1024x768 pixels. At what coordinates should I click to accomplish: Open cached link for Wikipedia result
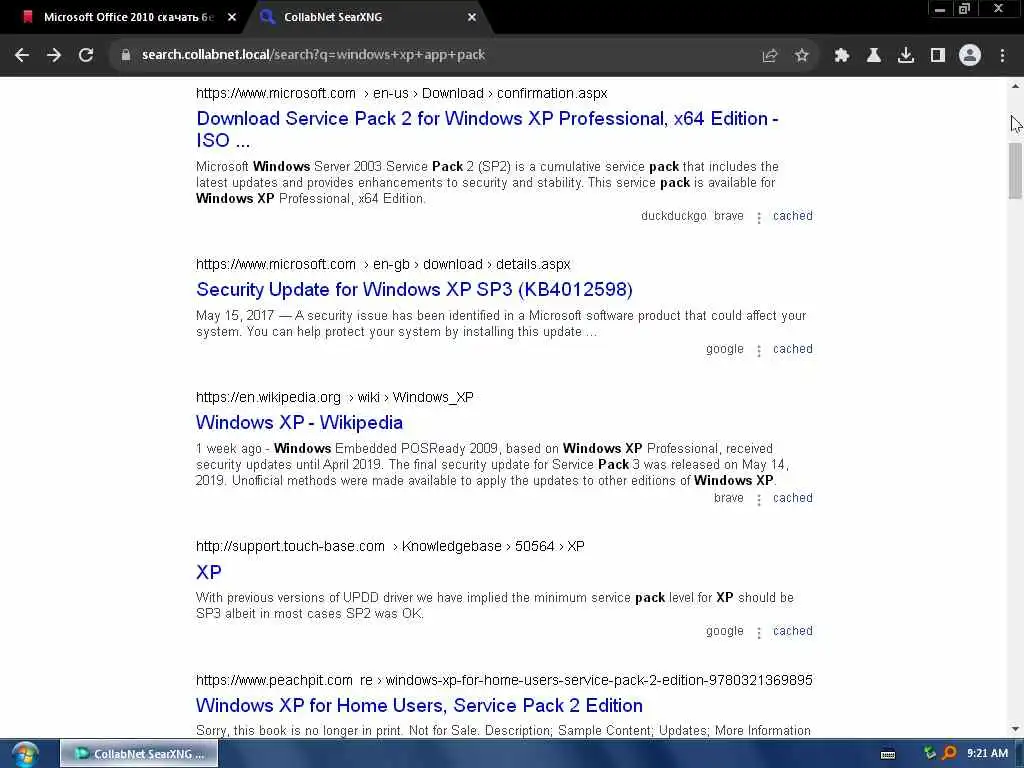(x=793, y=498)
